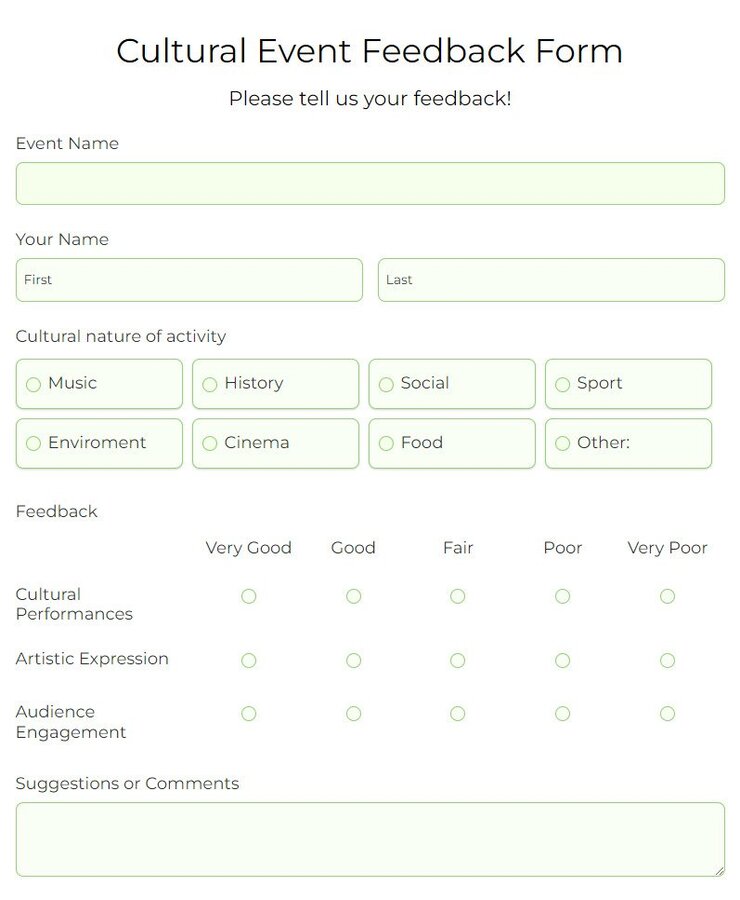
Task: Rate Artistic Expression as Very Poor
Action: click(667, 660)
